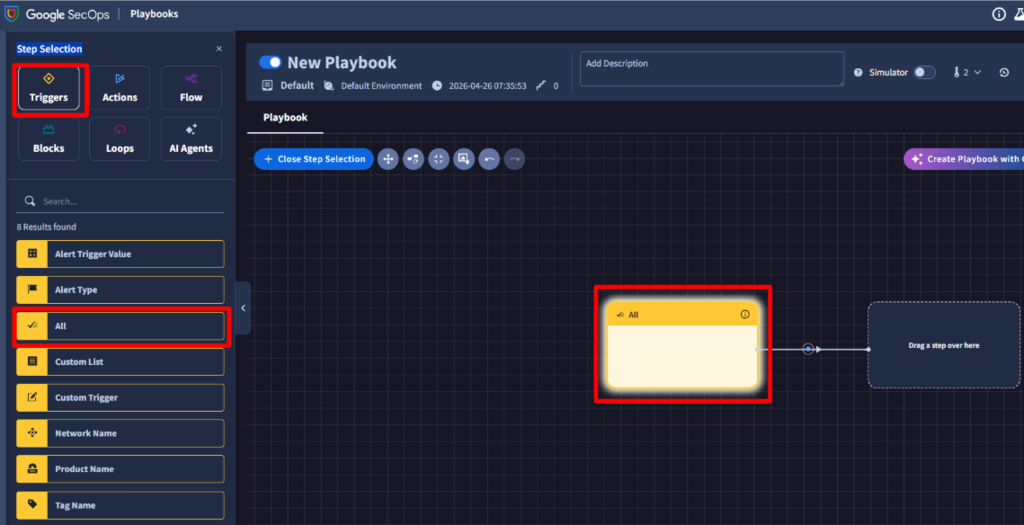Select the AI Agents step category
1024x525 pixels.
[x=191, y=138]
